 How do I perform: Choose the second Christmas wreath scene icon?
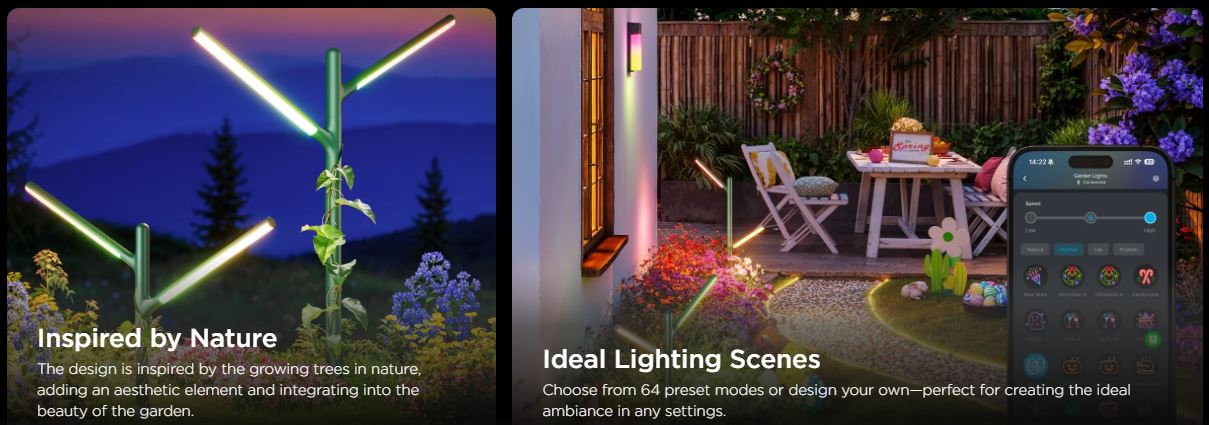click(x=1107, y=276)
